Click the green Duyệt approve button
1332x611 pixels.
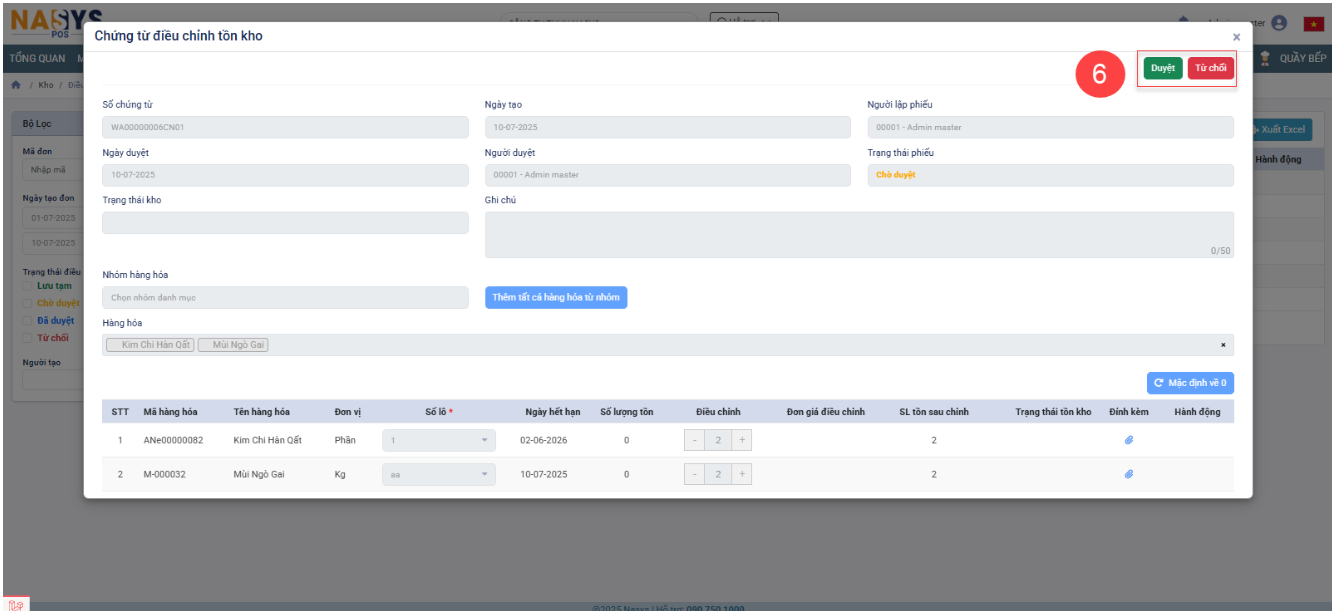(1162, 68)
